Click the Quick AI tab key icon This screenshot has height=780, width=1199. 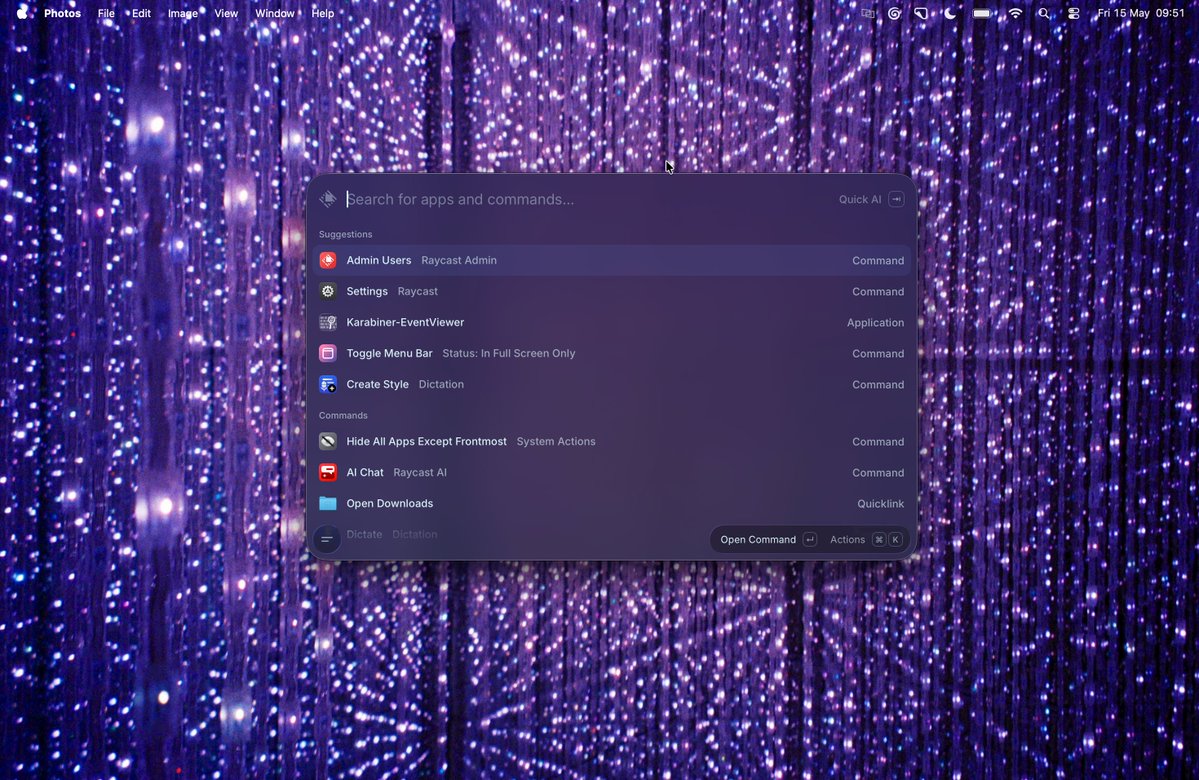coord(896,200)
